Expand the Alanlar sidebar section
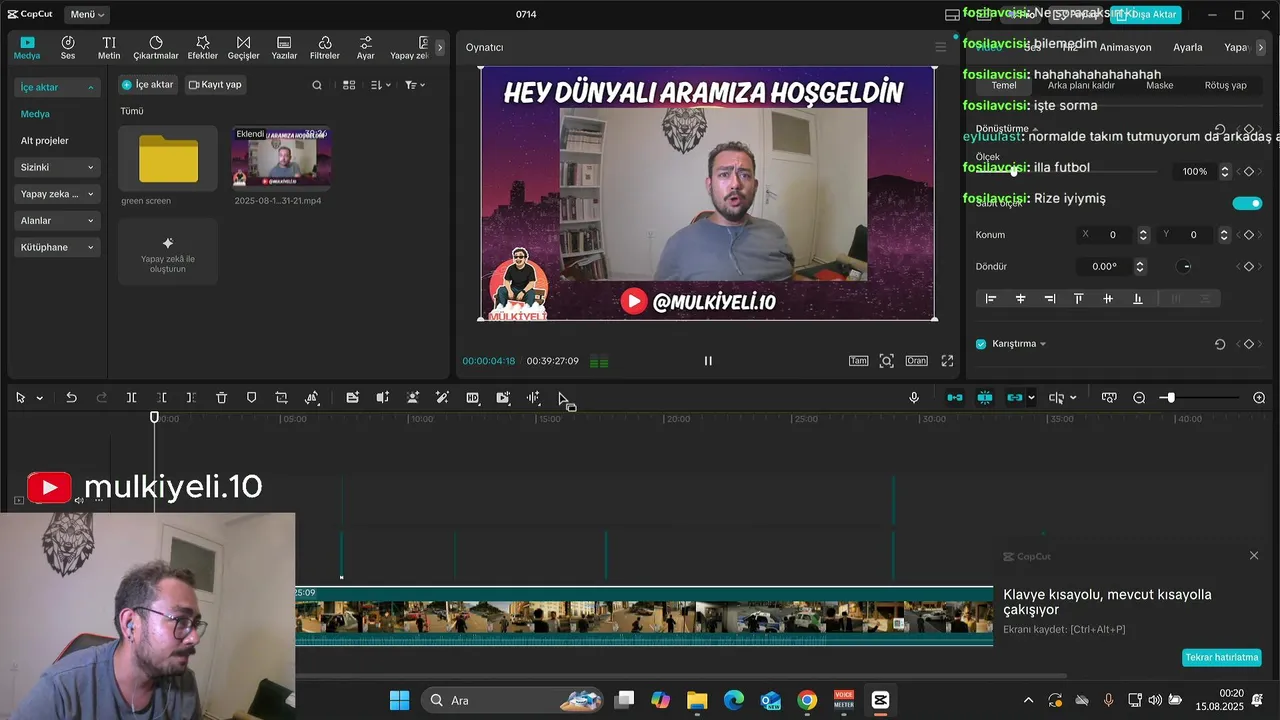 [57, 220]
